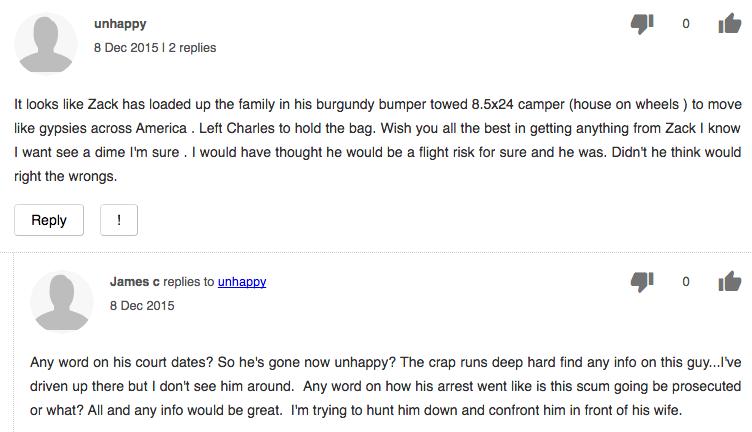Click James c's reply about court dates

386,386
